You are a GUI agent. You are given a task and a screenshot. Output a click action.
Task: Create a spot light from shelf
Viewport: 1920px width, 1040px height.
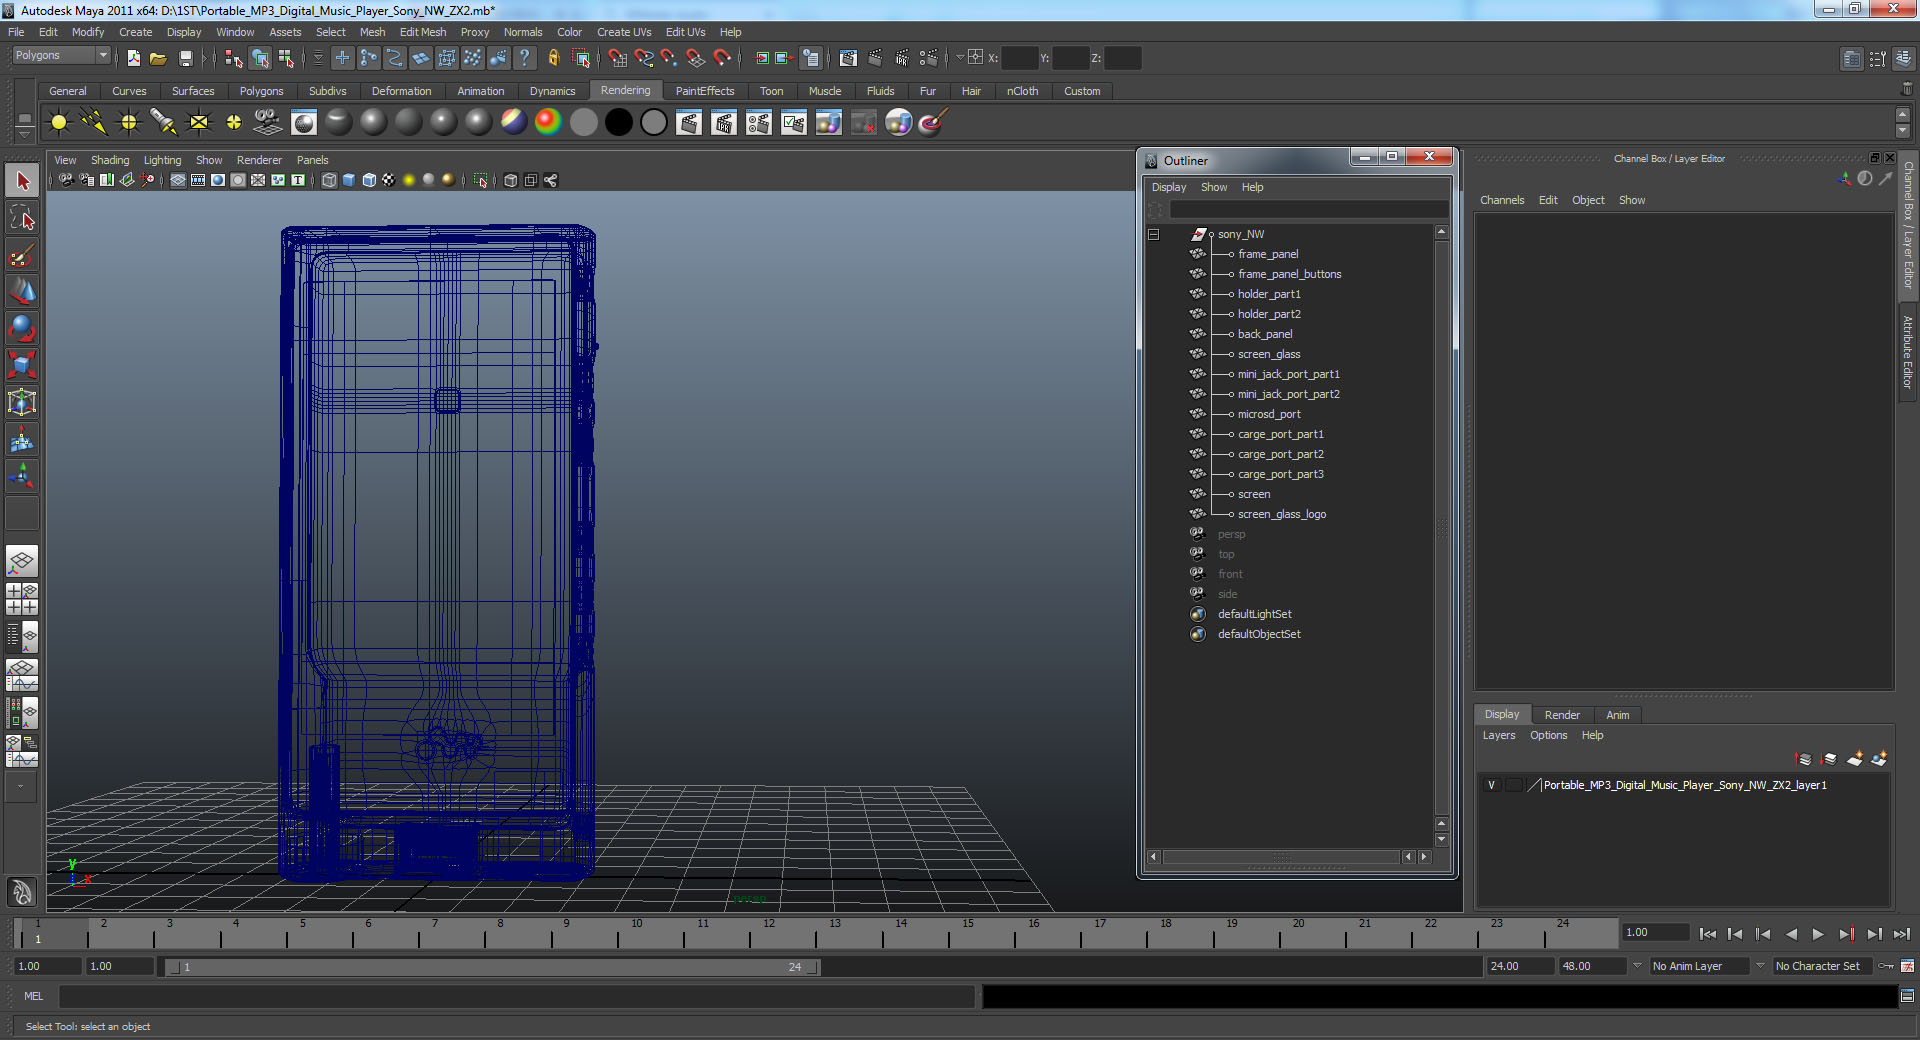pyautogui.click(x=164, y=122)
